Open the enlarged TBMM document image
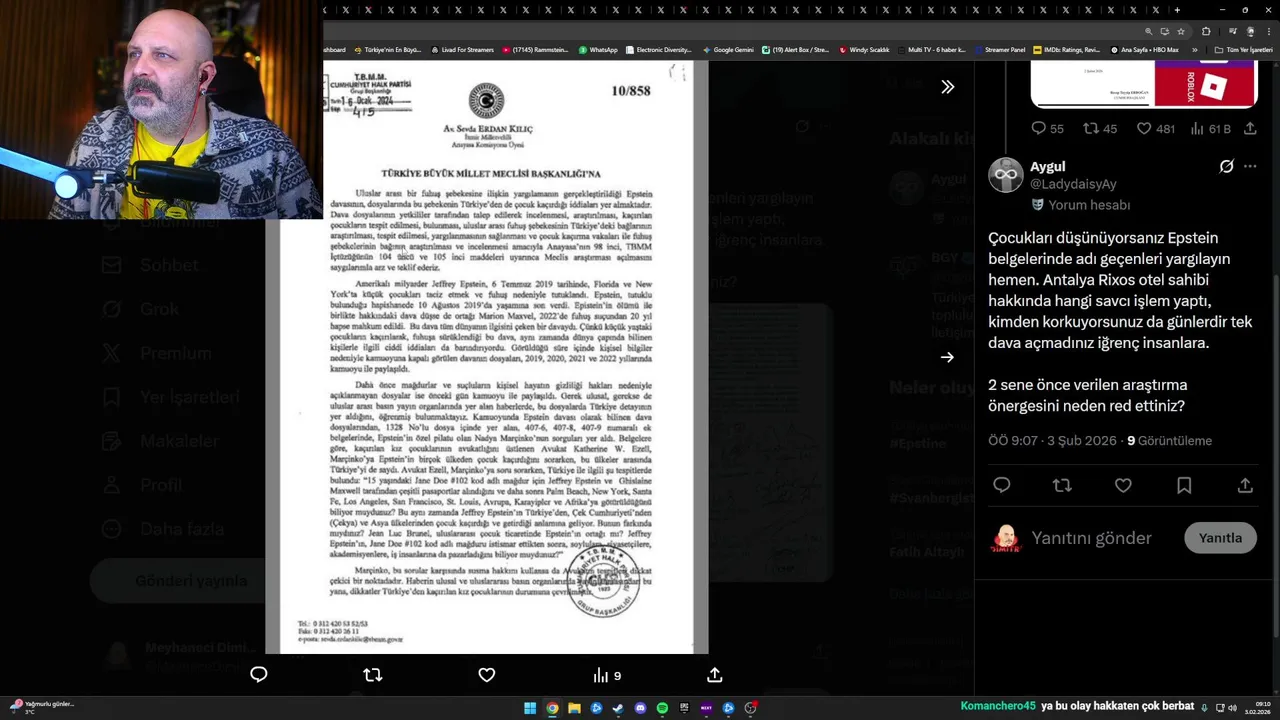1280x720 pixels. [x=487, y=357]
